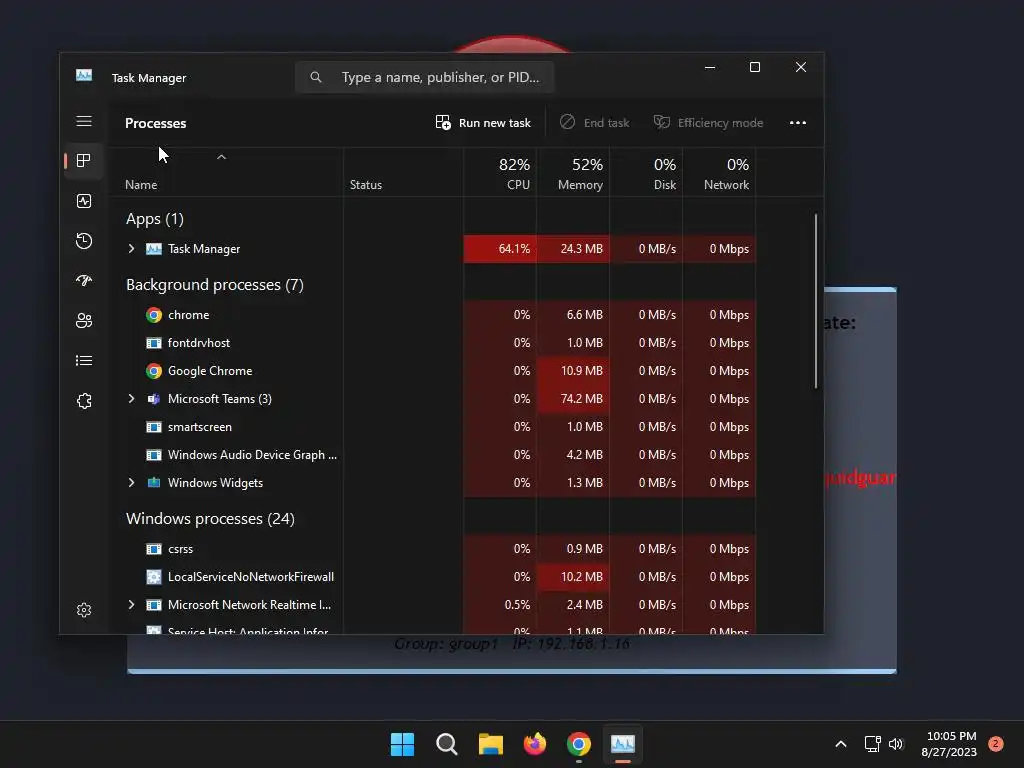The height and width of the screenshot is (768, 1024).
Task: Click the Windows Widgets process icon
Action: (x=153, y=483)
